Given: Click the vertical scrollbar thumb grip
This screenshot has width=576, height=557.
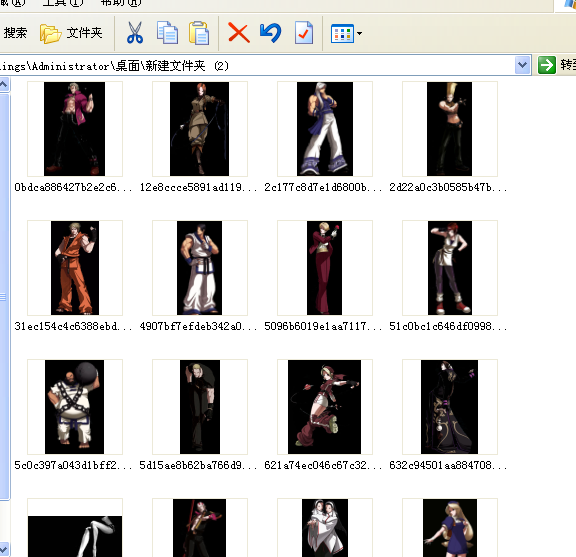Looking at the screenshot, I should point(3,297).
